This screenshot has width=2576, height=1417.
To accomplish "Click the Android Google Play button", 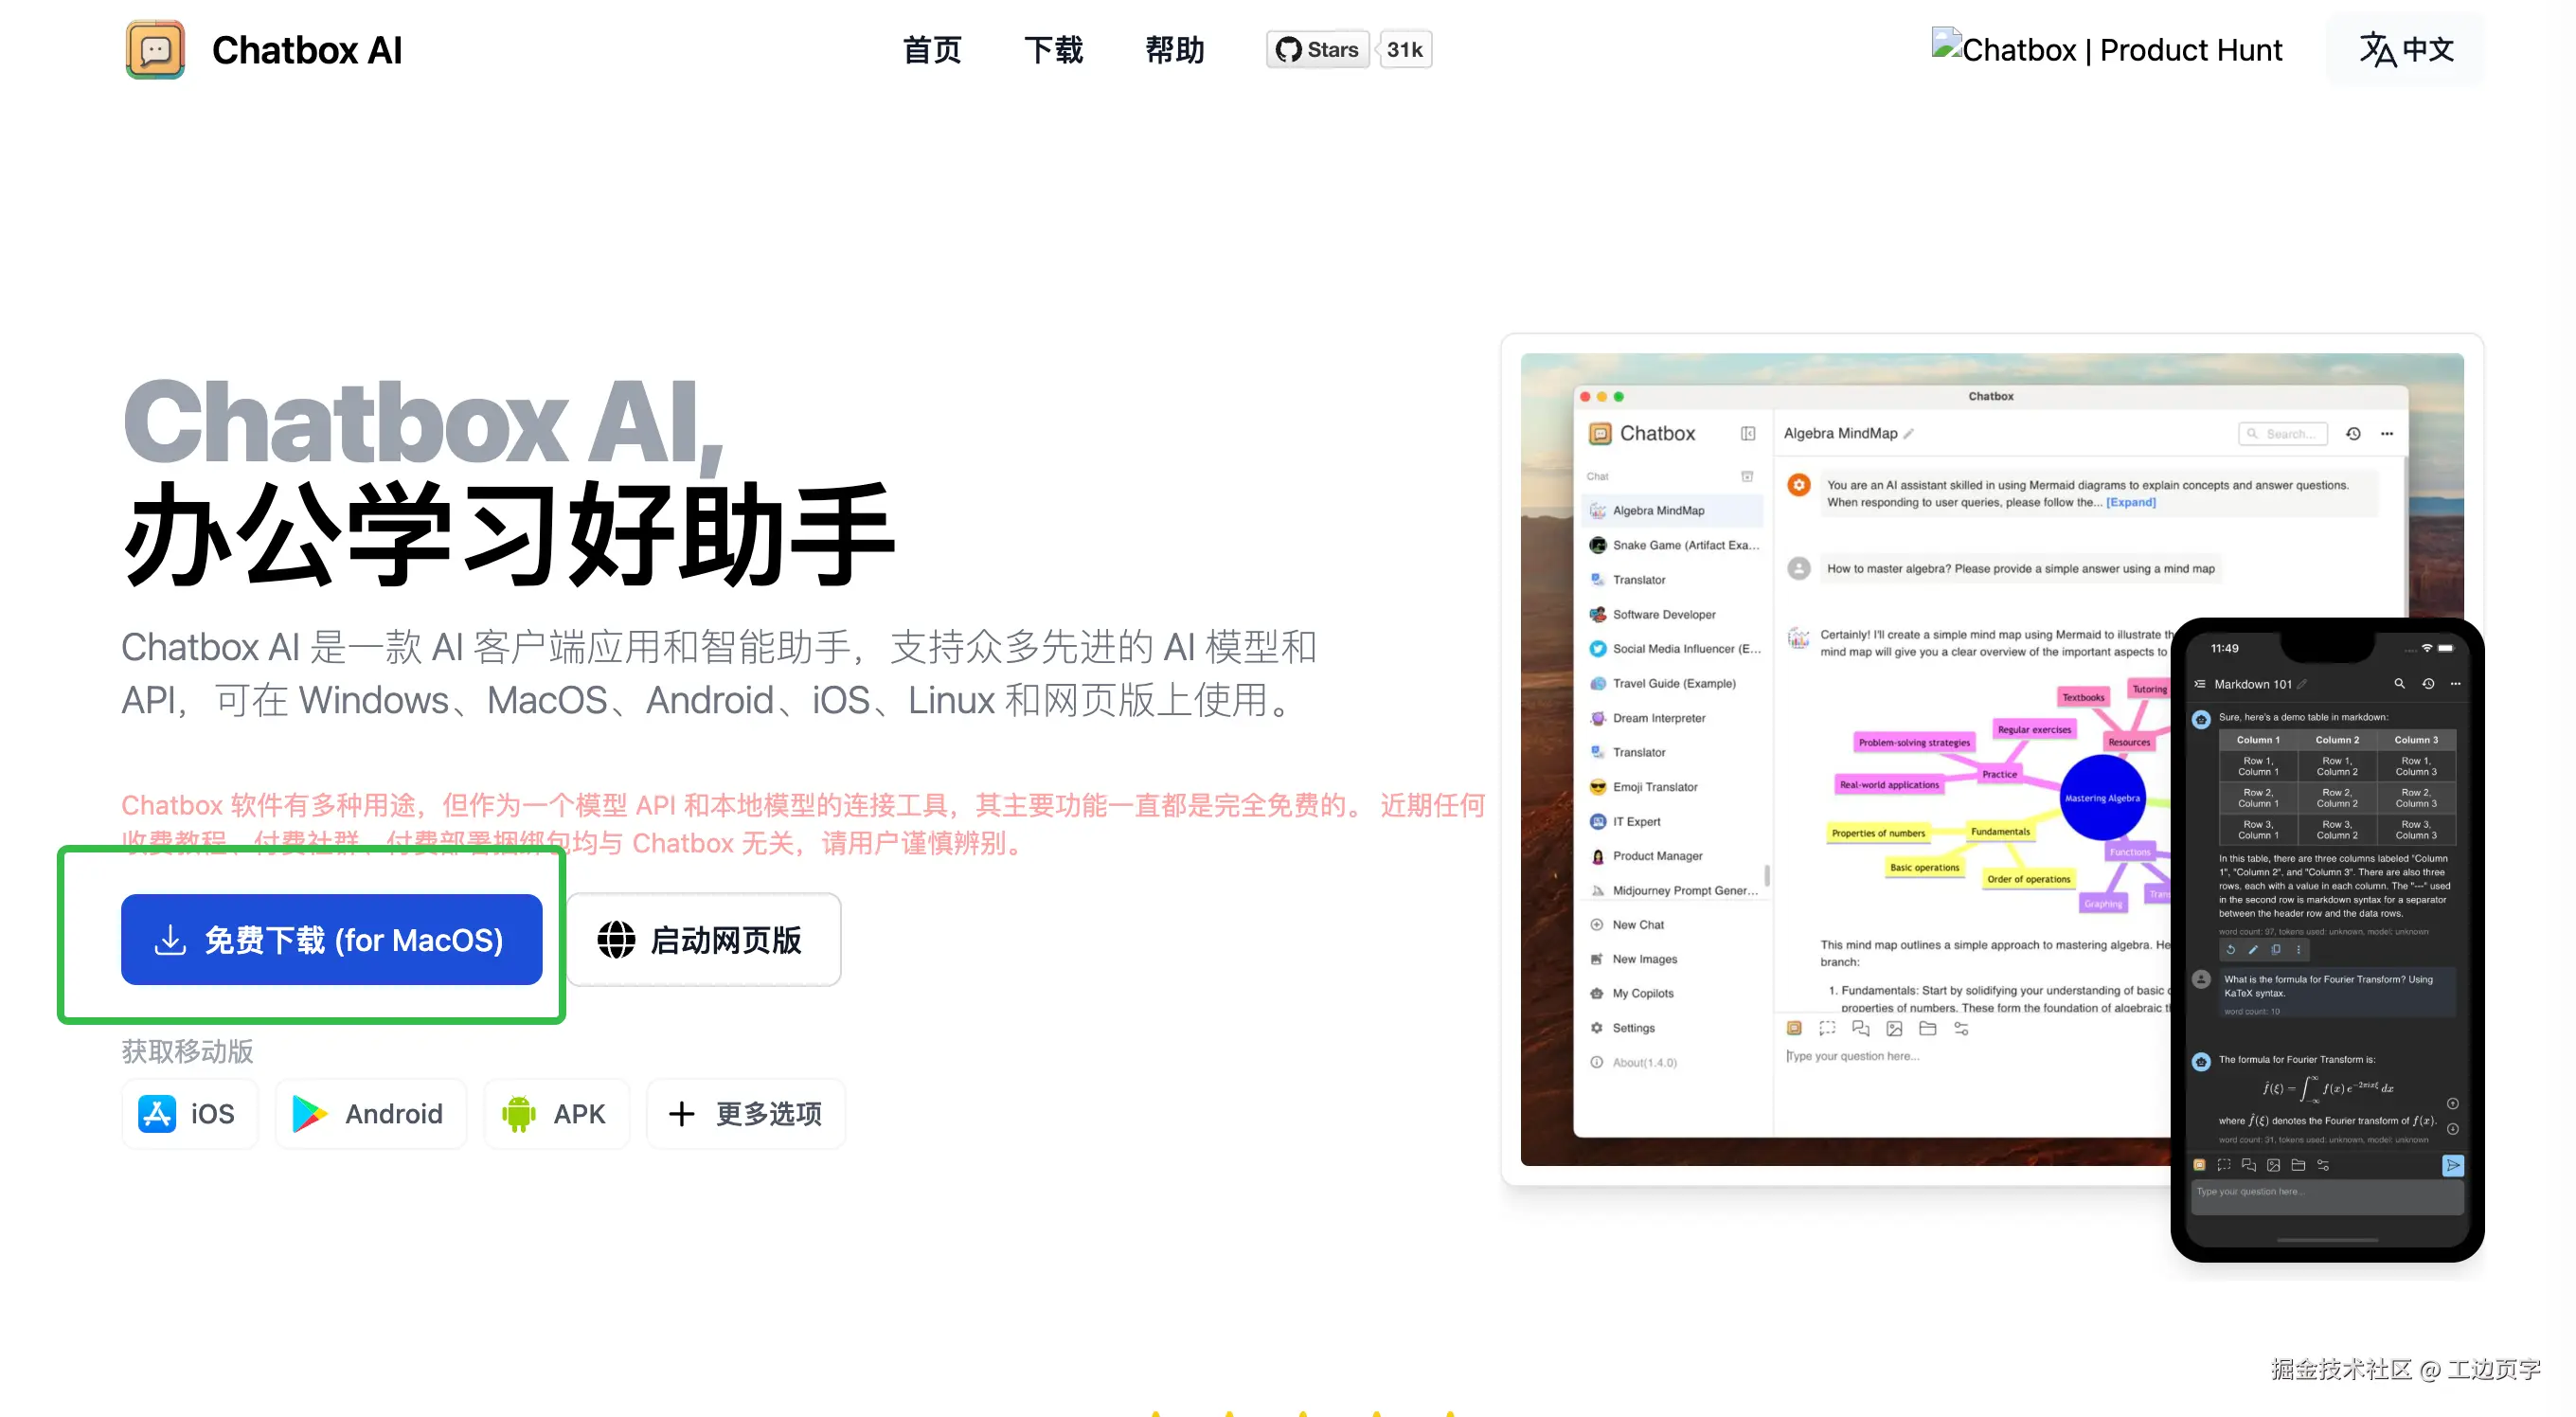I will click(x=370, y=1113).
